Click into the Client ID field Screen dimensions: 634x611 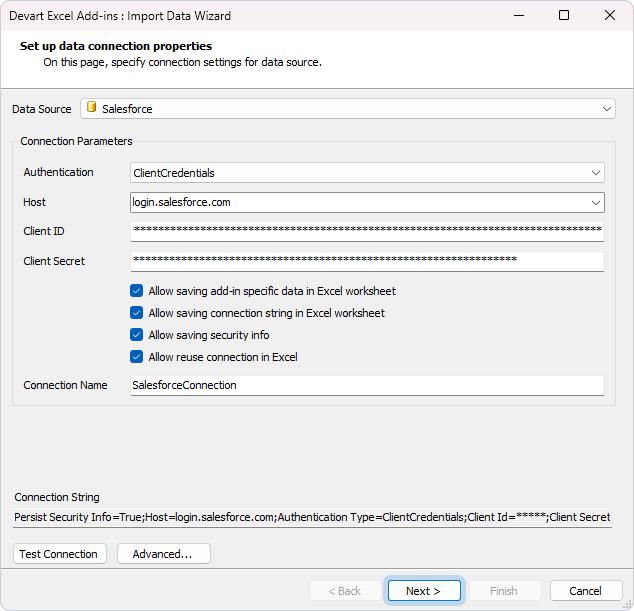[367, 231]
